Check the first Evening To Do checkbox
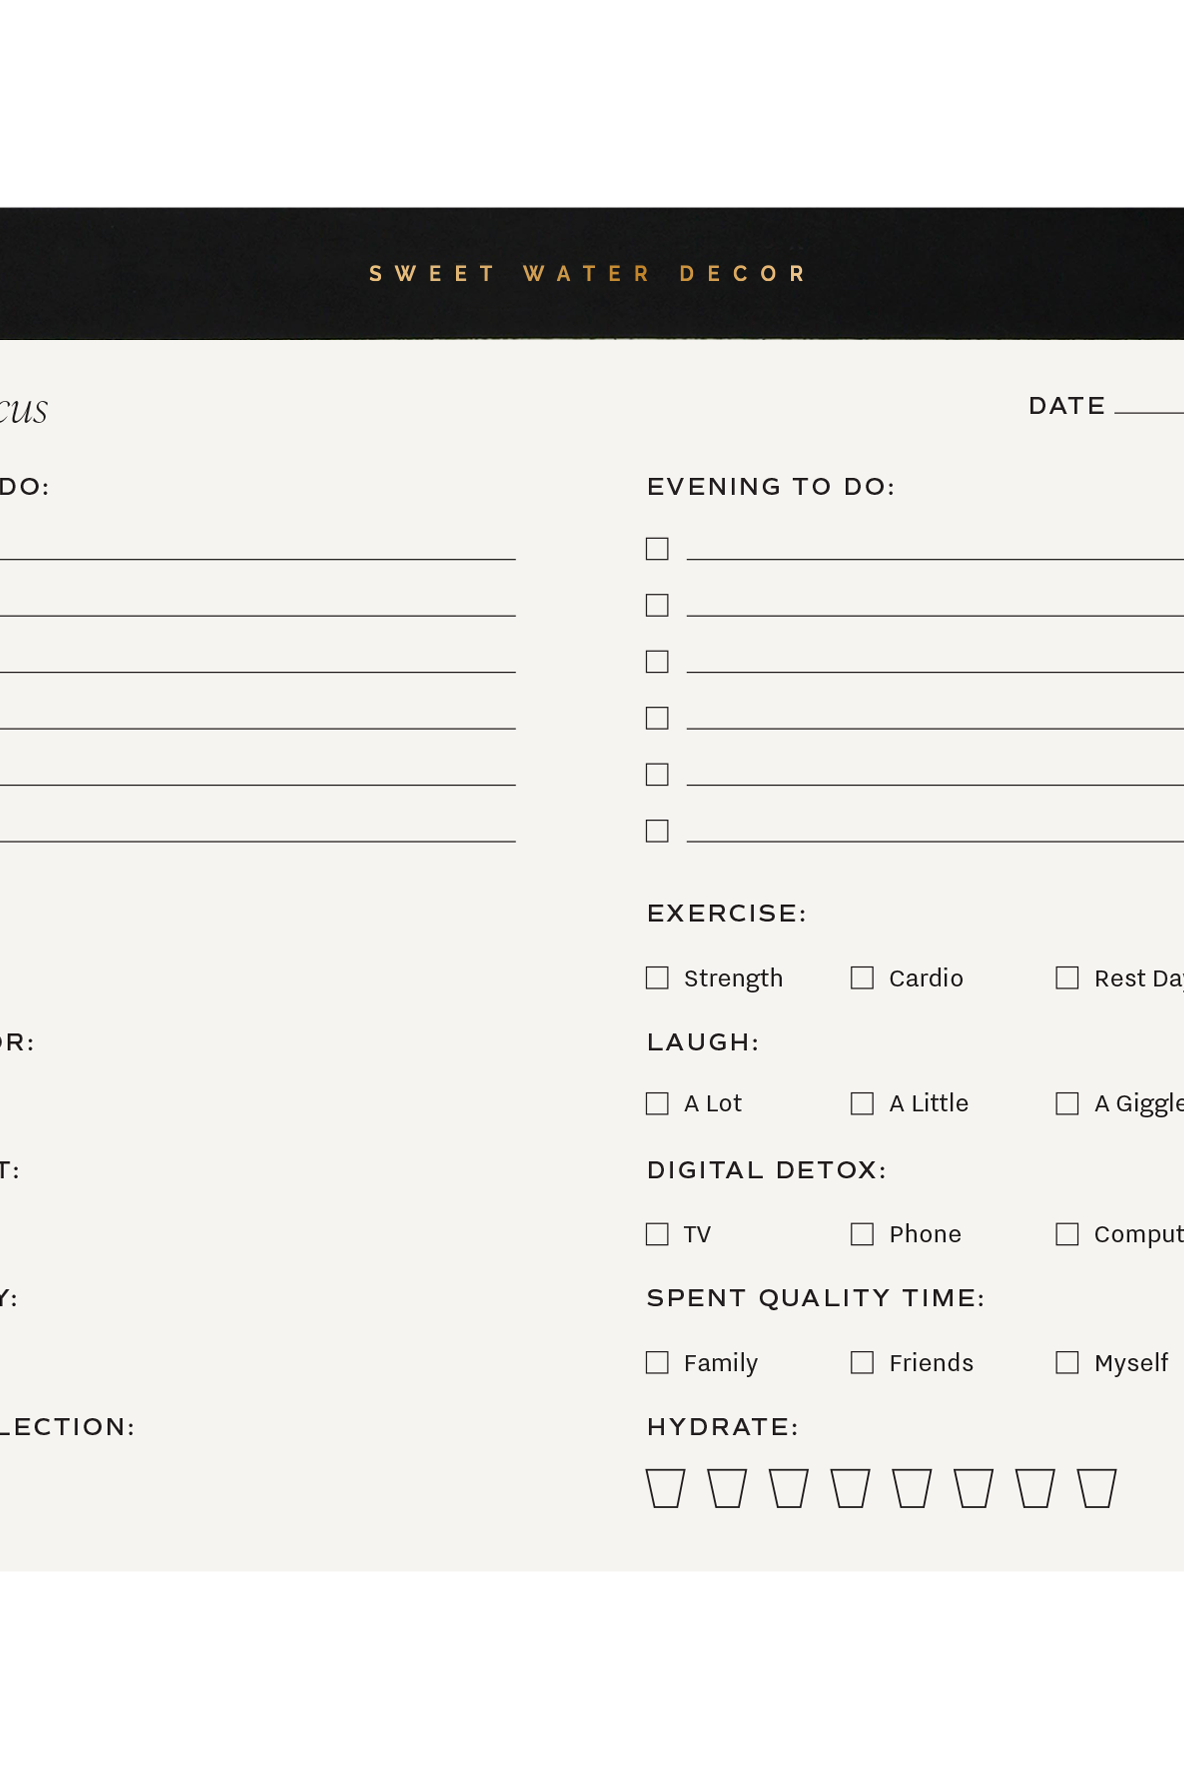The height and width of the screenshot is (1768, 1184). 657,549
